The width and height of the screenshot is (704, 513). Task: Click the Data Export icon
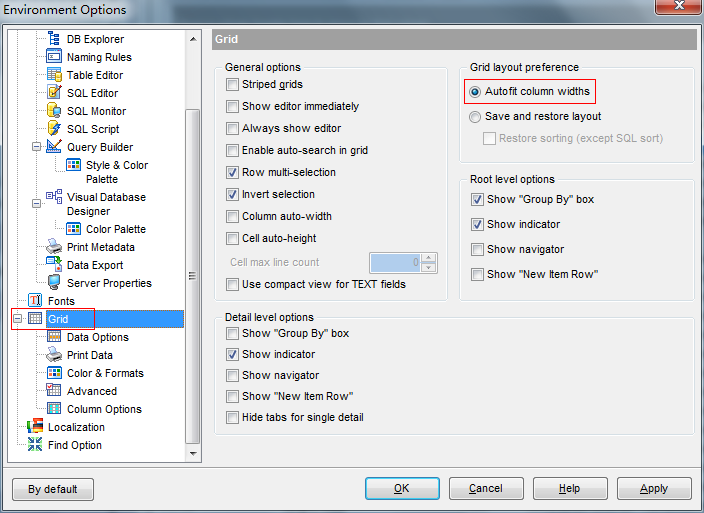pos(54,265)
